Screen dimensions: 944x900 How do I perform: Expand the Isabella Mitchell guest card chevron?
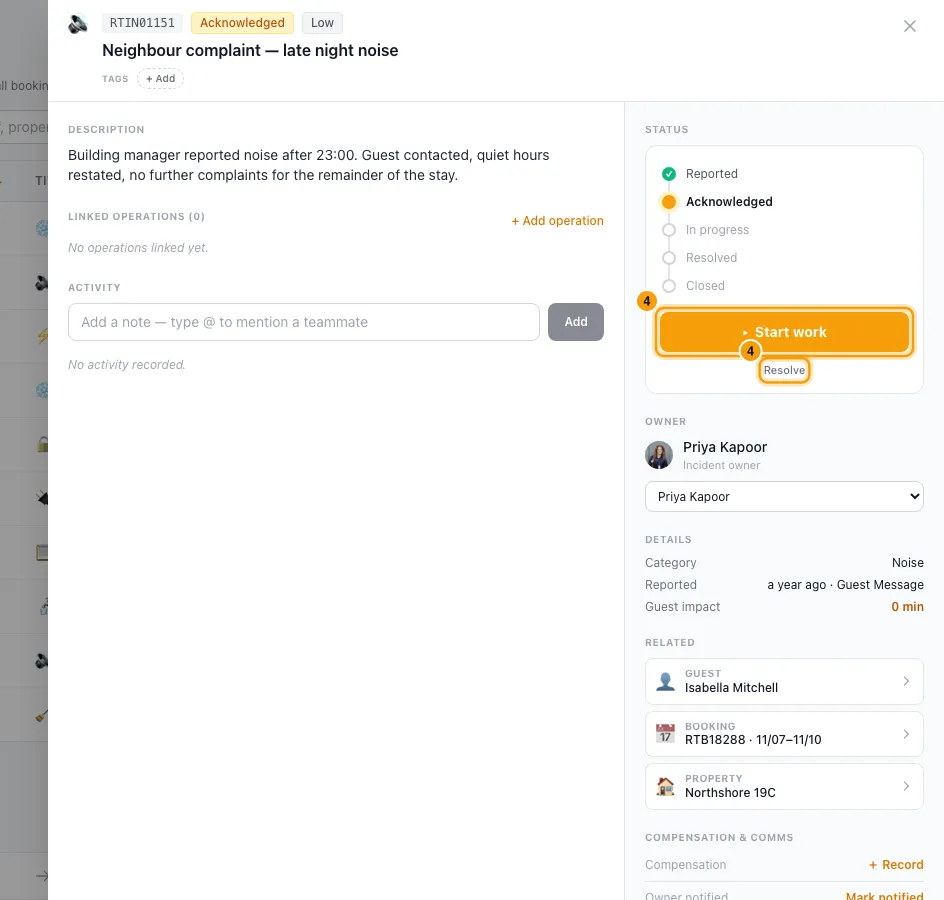[x=906, y=681]
